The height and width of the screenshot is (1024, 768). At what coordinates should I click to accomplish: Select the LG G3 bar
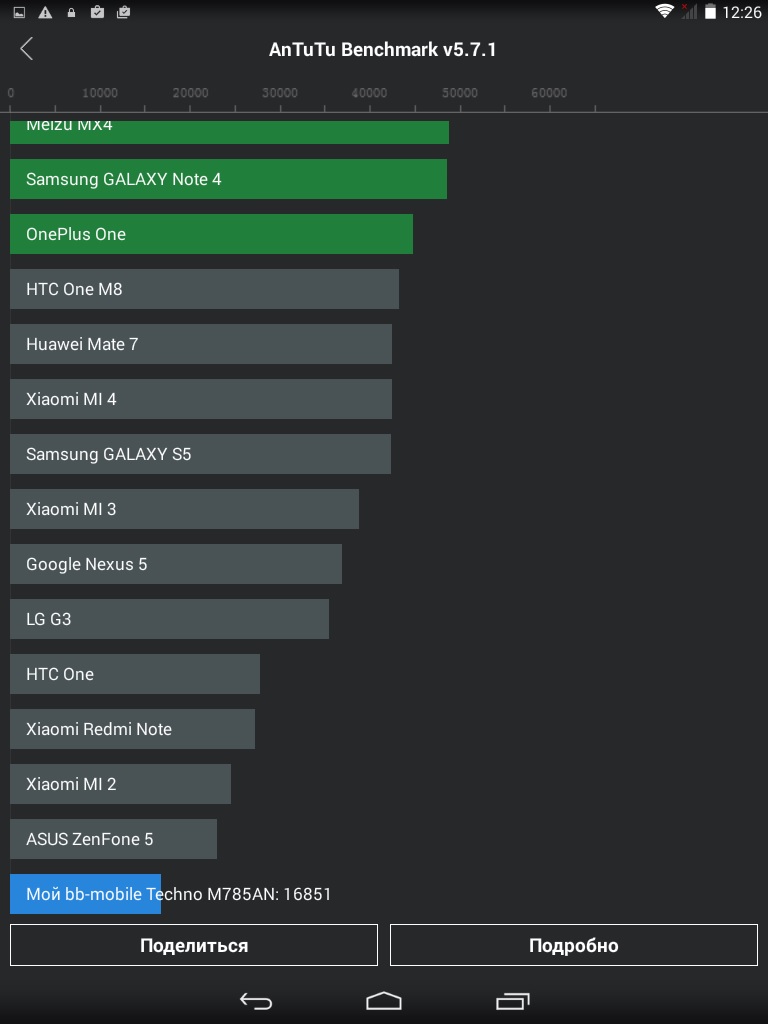[x=170, y=619]
